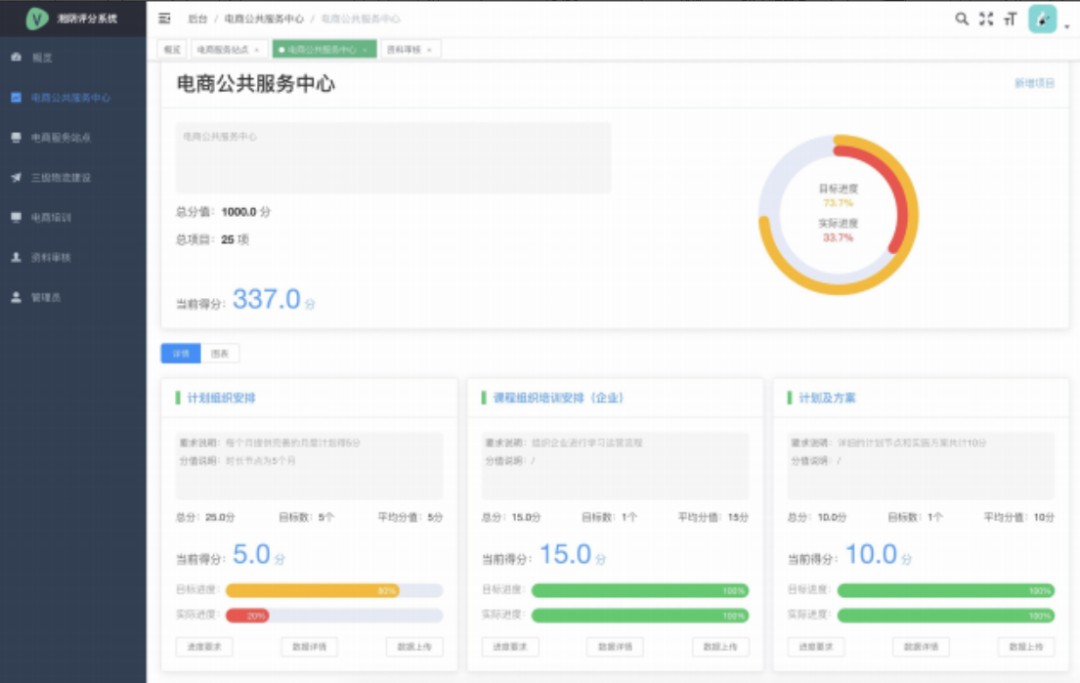Toggle fullscreen with the expand icon
1080x683 pixels.
point(986,19)
